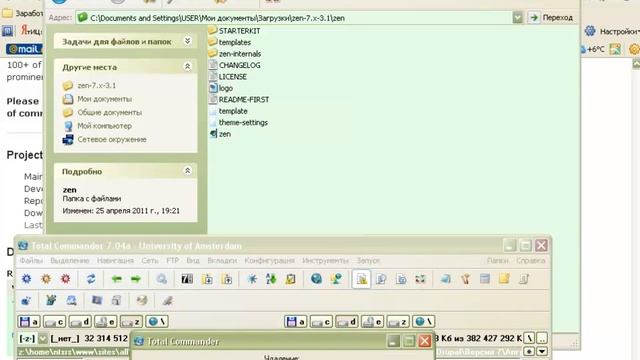Open the Запуск menu

(x=368, y=260)
